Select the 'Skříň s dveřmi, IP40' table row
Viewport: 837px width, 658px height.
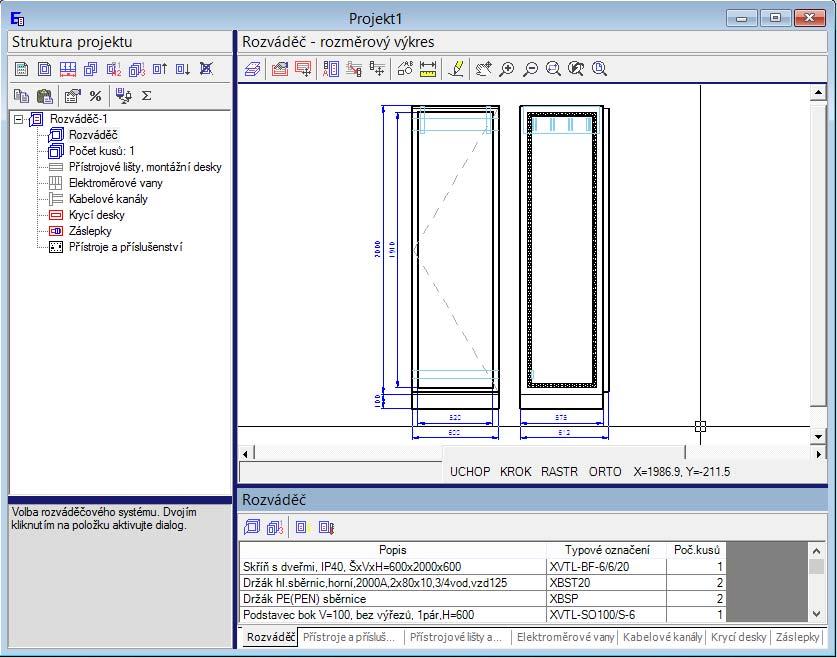click(483, 567)
